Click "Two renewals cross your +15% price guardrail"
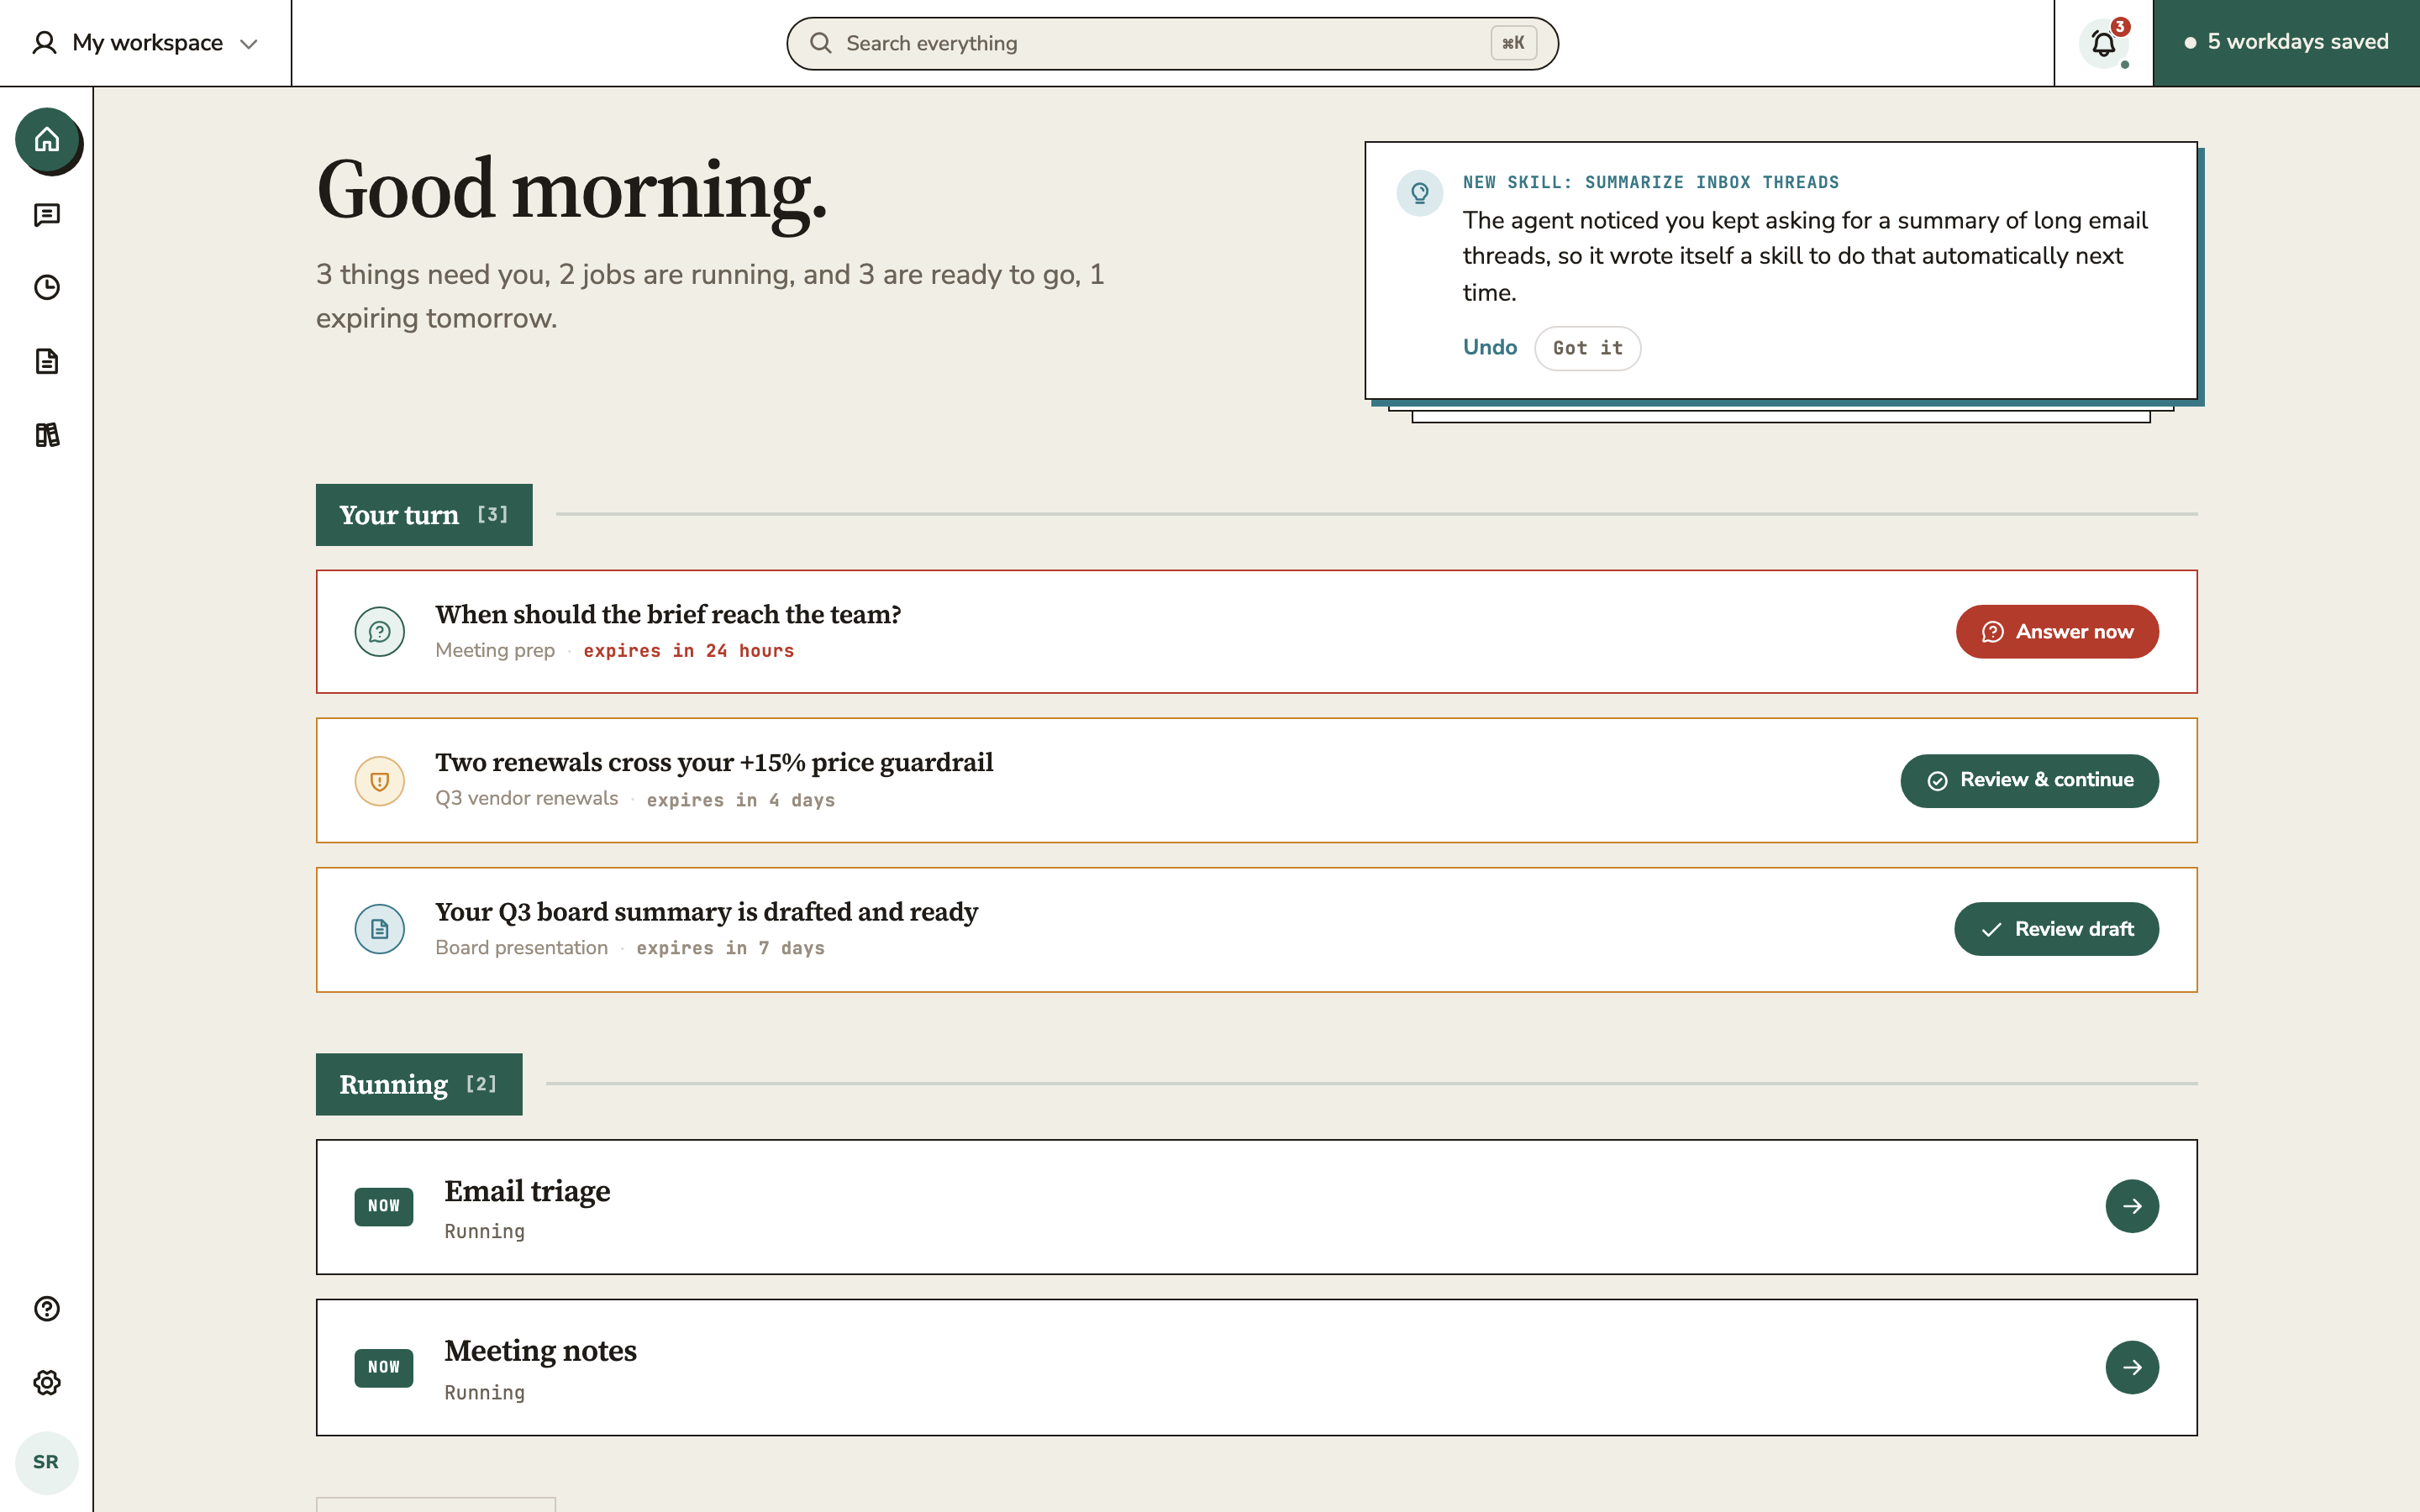This screenshot has width=2420, height=1512. tap(714, 762)
